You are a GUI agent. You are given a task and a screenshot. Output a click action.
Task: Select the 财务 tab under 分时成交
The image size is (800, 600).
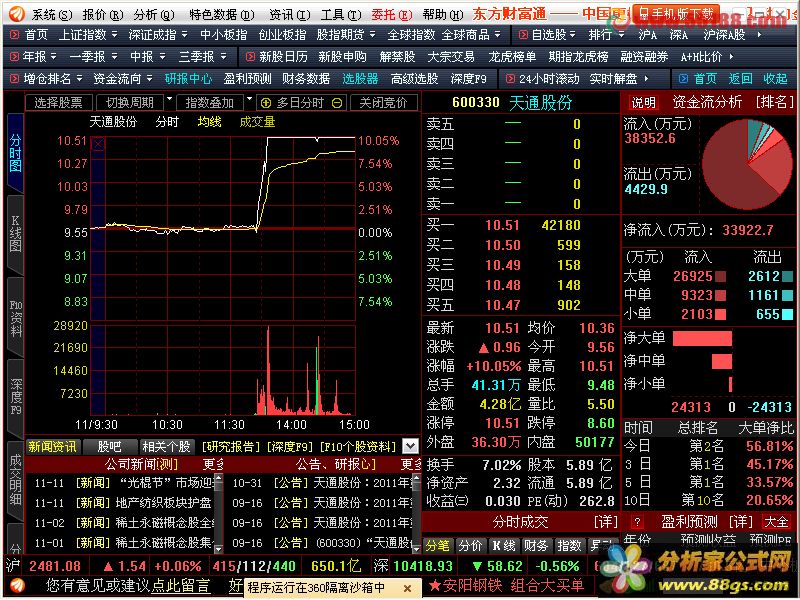click(x=536, y=545)
